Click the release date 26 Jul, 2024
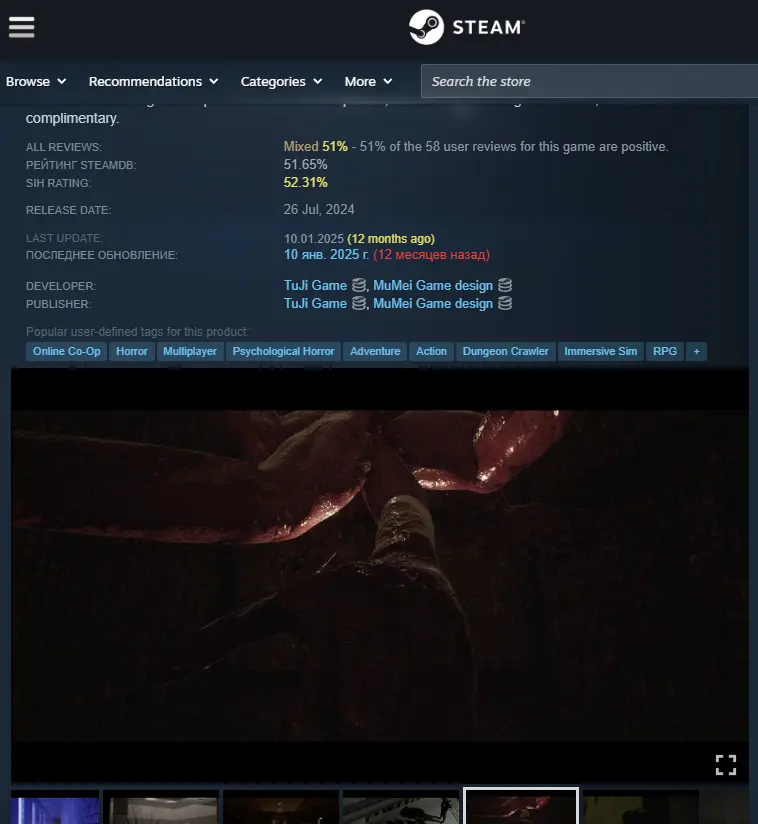The width and height of the screenshot is (758, 824). (319, 209)
